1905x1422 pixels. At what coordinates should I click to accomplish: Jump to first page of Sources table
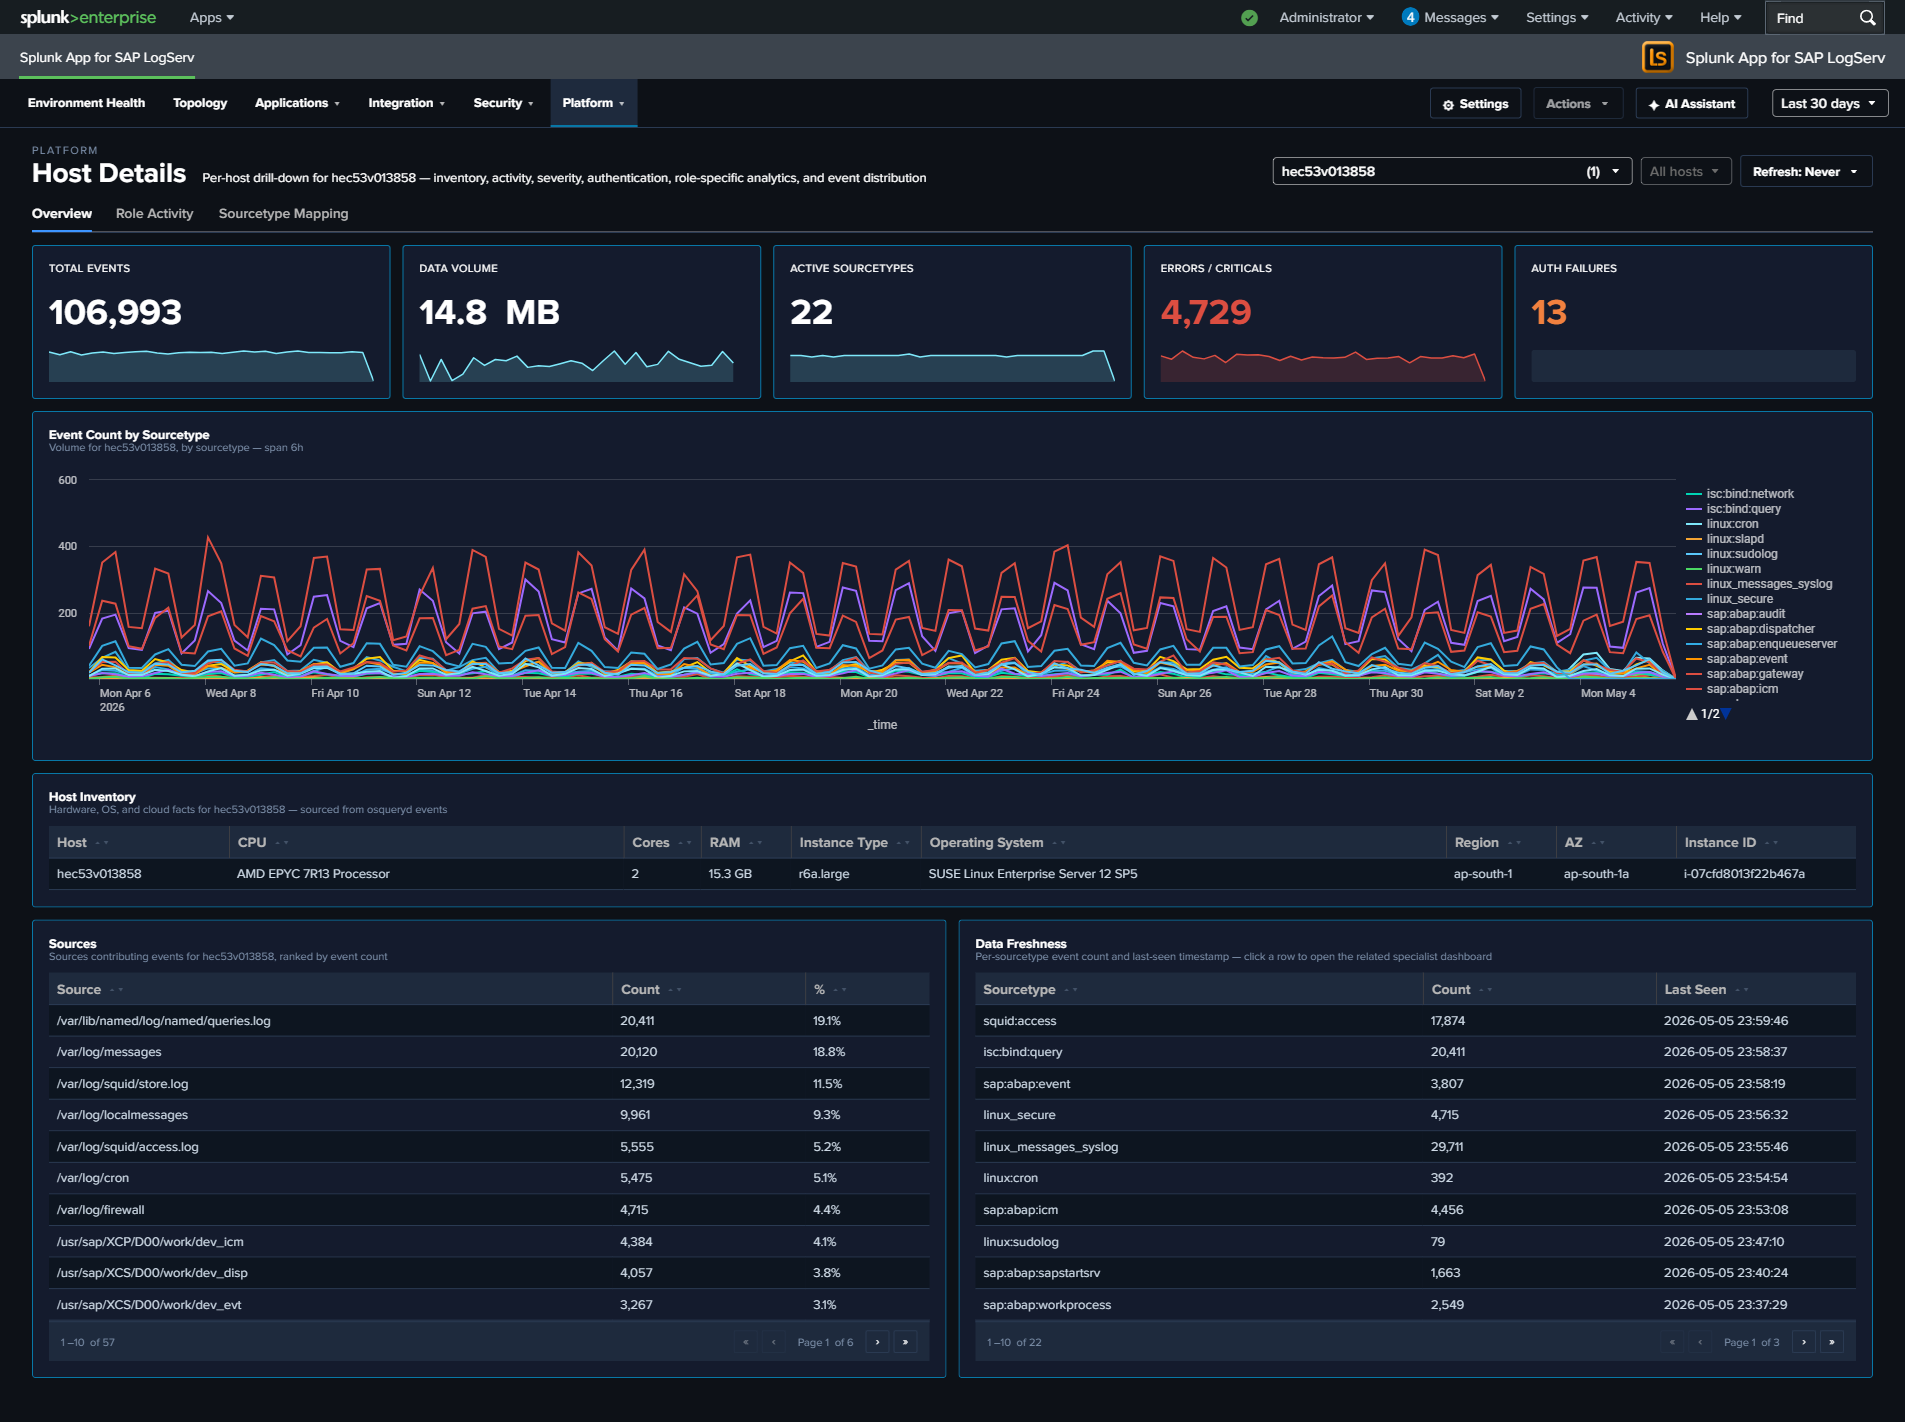(x=745, y=1342)
